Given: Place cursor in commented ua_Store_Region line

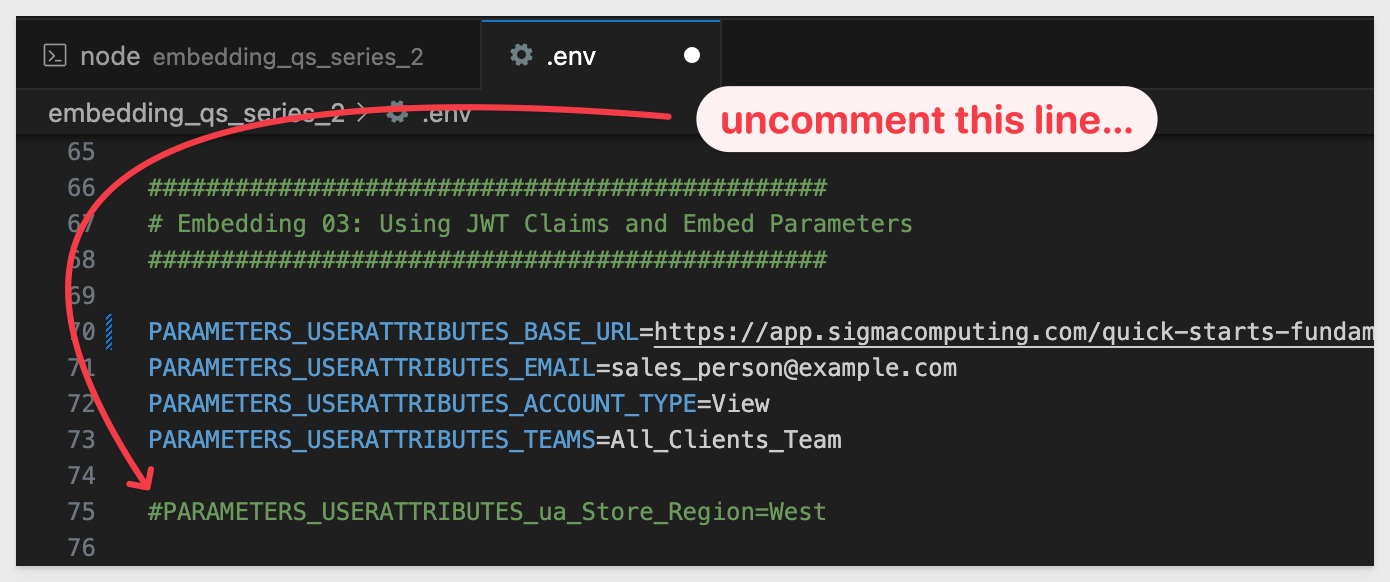Looking at the screenshot, I should 487,512.
